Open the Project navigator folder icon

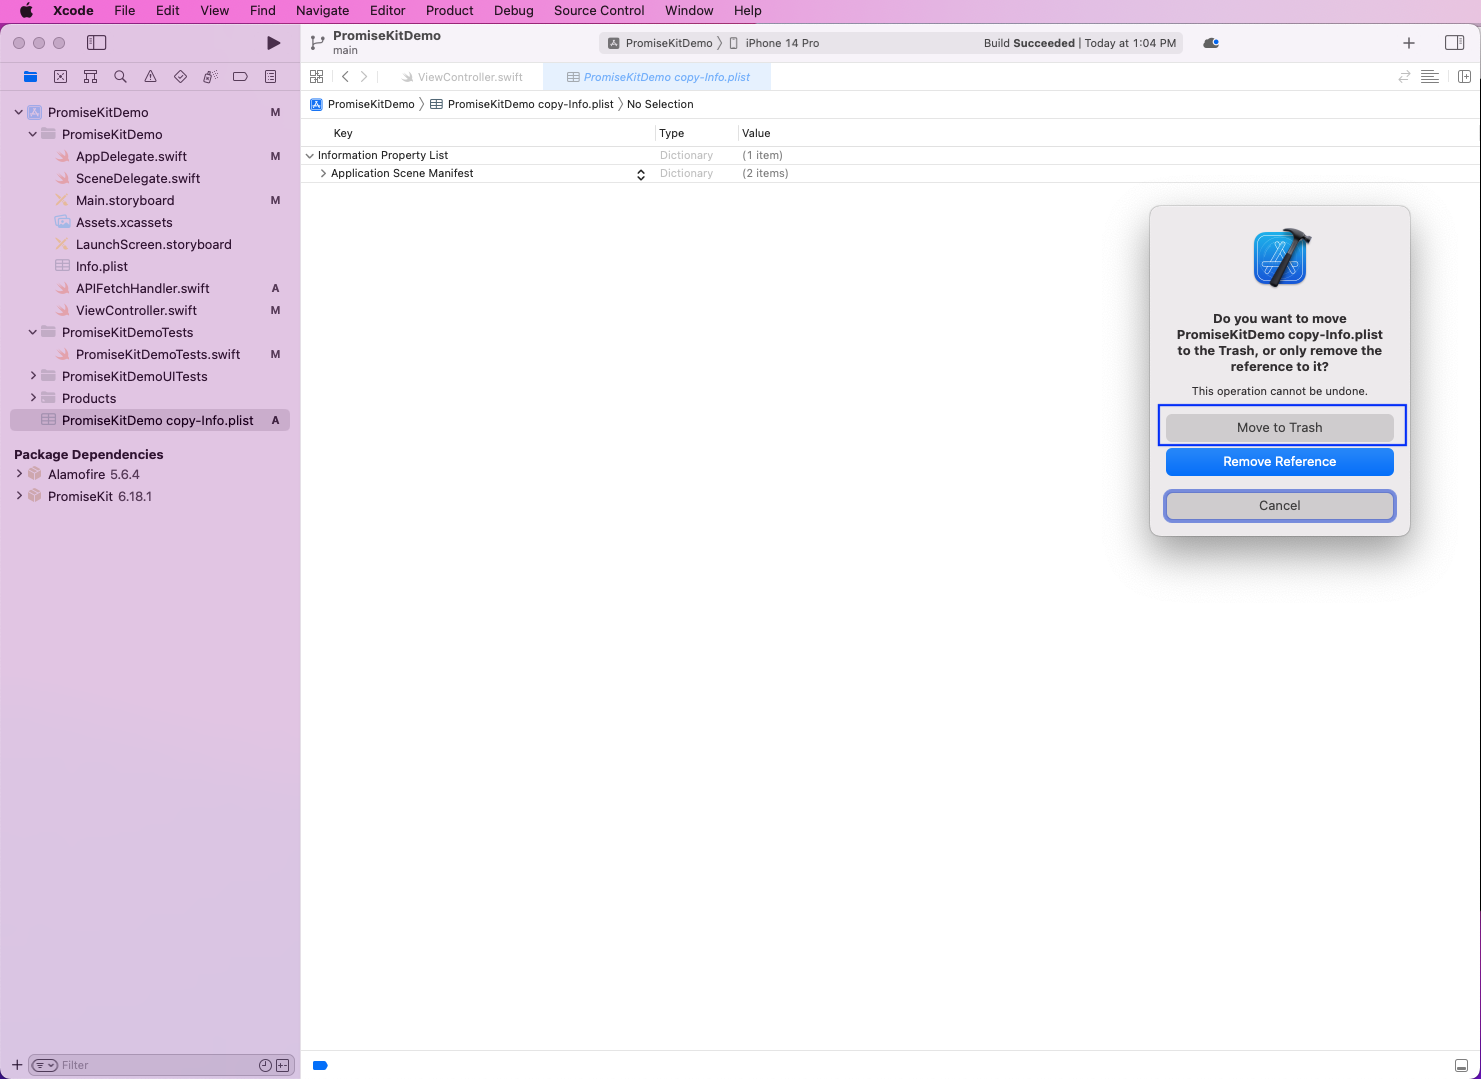point(31,76)
